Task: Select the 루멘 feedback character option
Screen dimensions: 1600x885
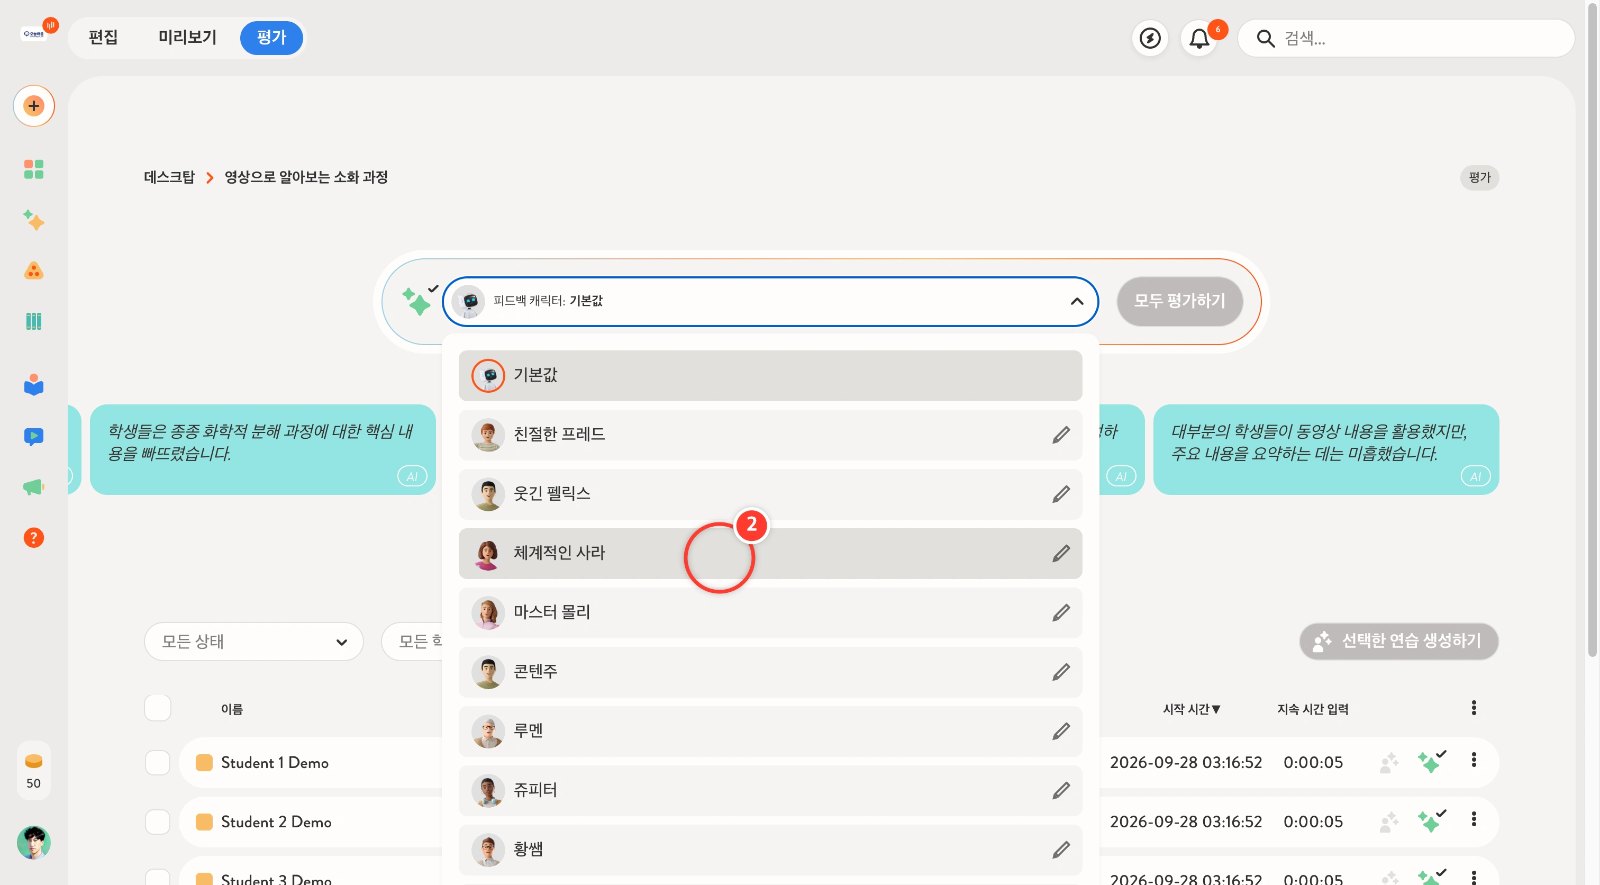Action: tap(770, 731)
